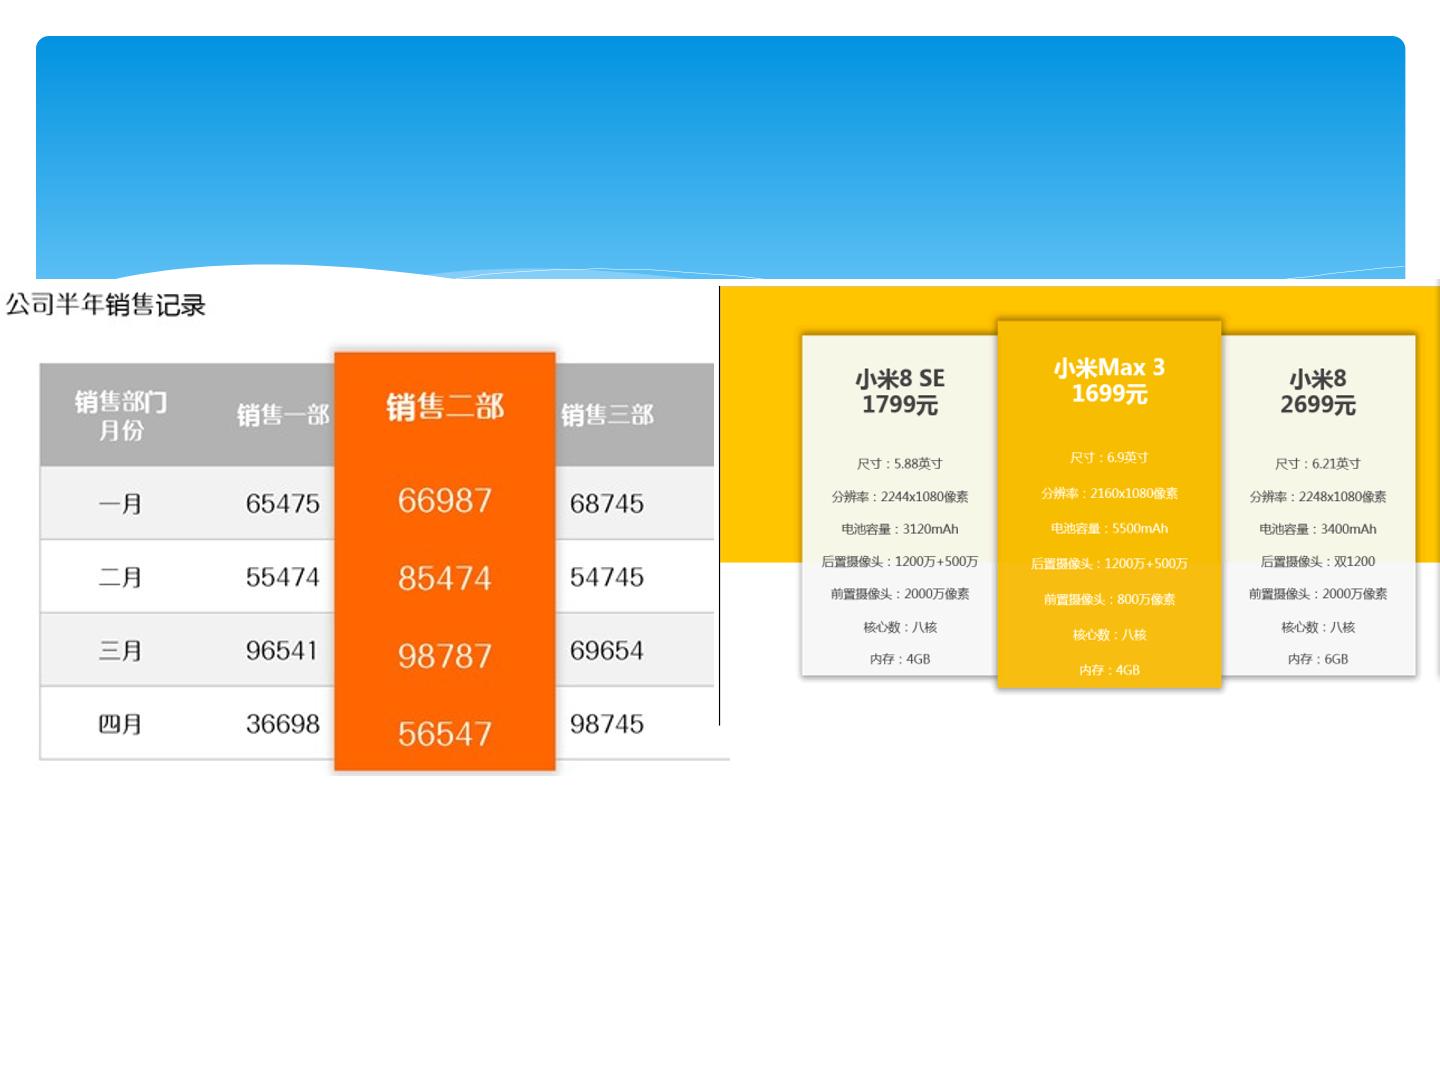
Task: Select 电池容量：3400mAh spec line
Action: pyautogui.click(x=1318, y=529)
